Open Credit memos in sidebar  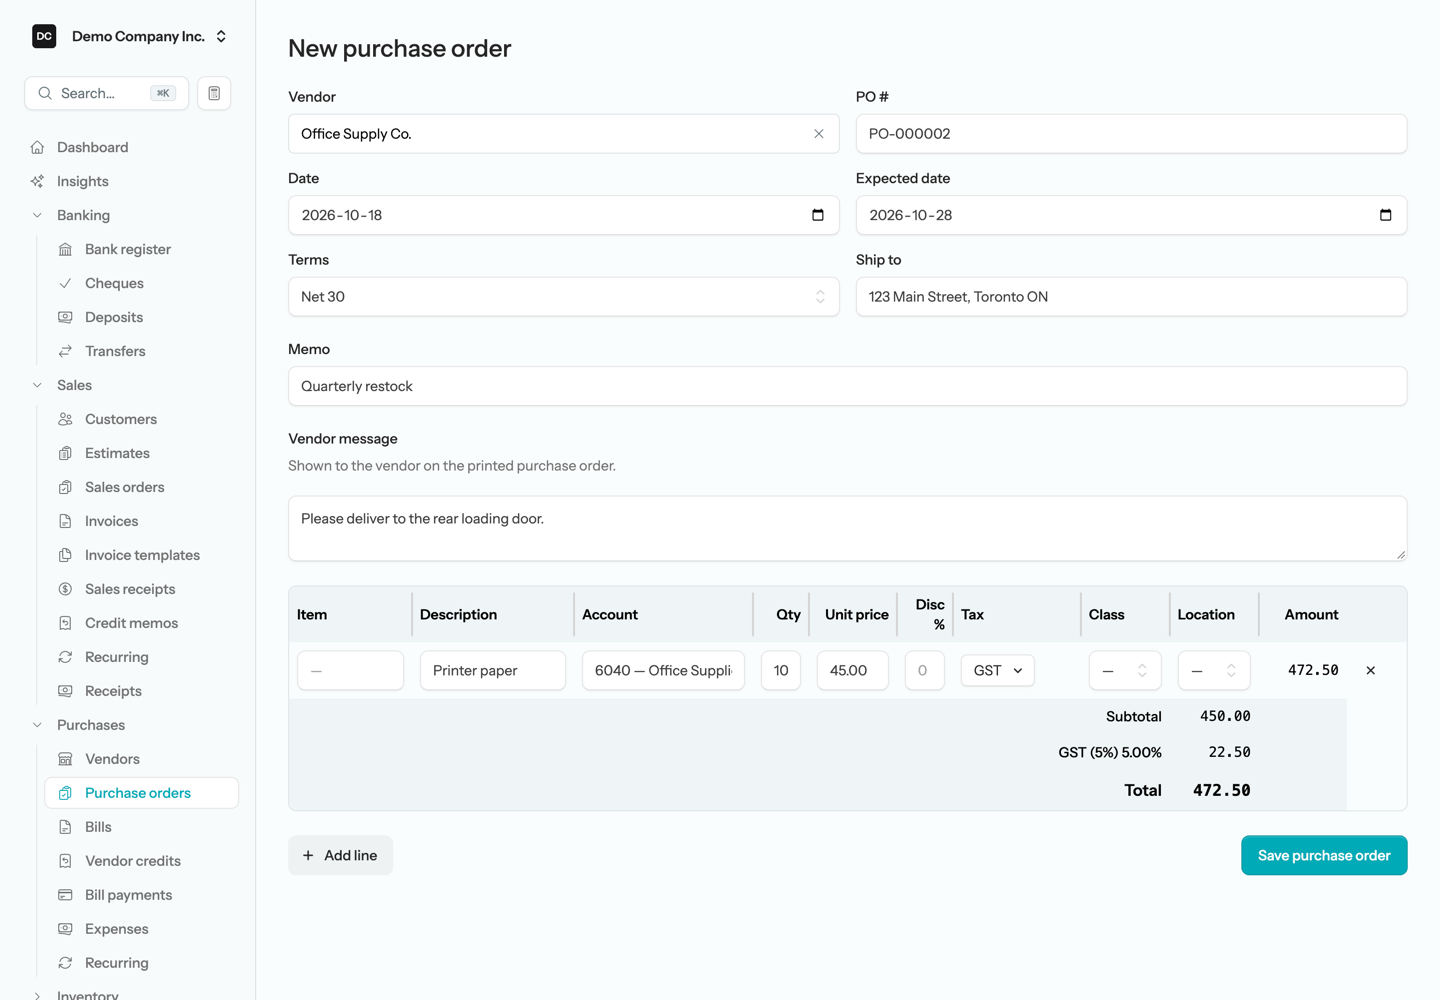click(x=142, y=623)
